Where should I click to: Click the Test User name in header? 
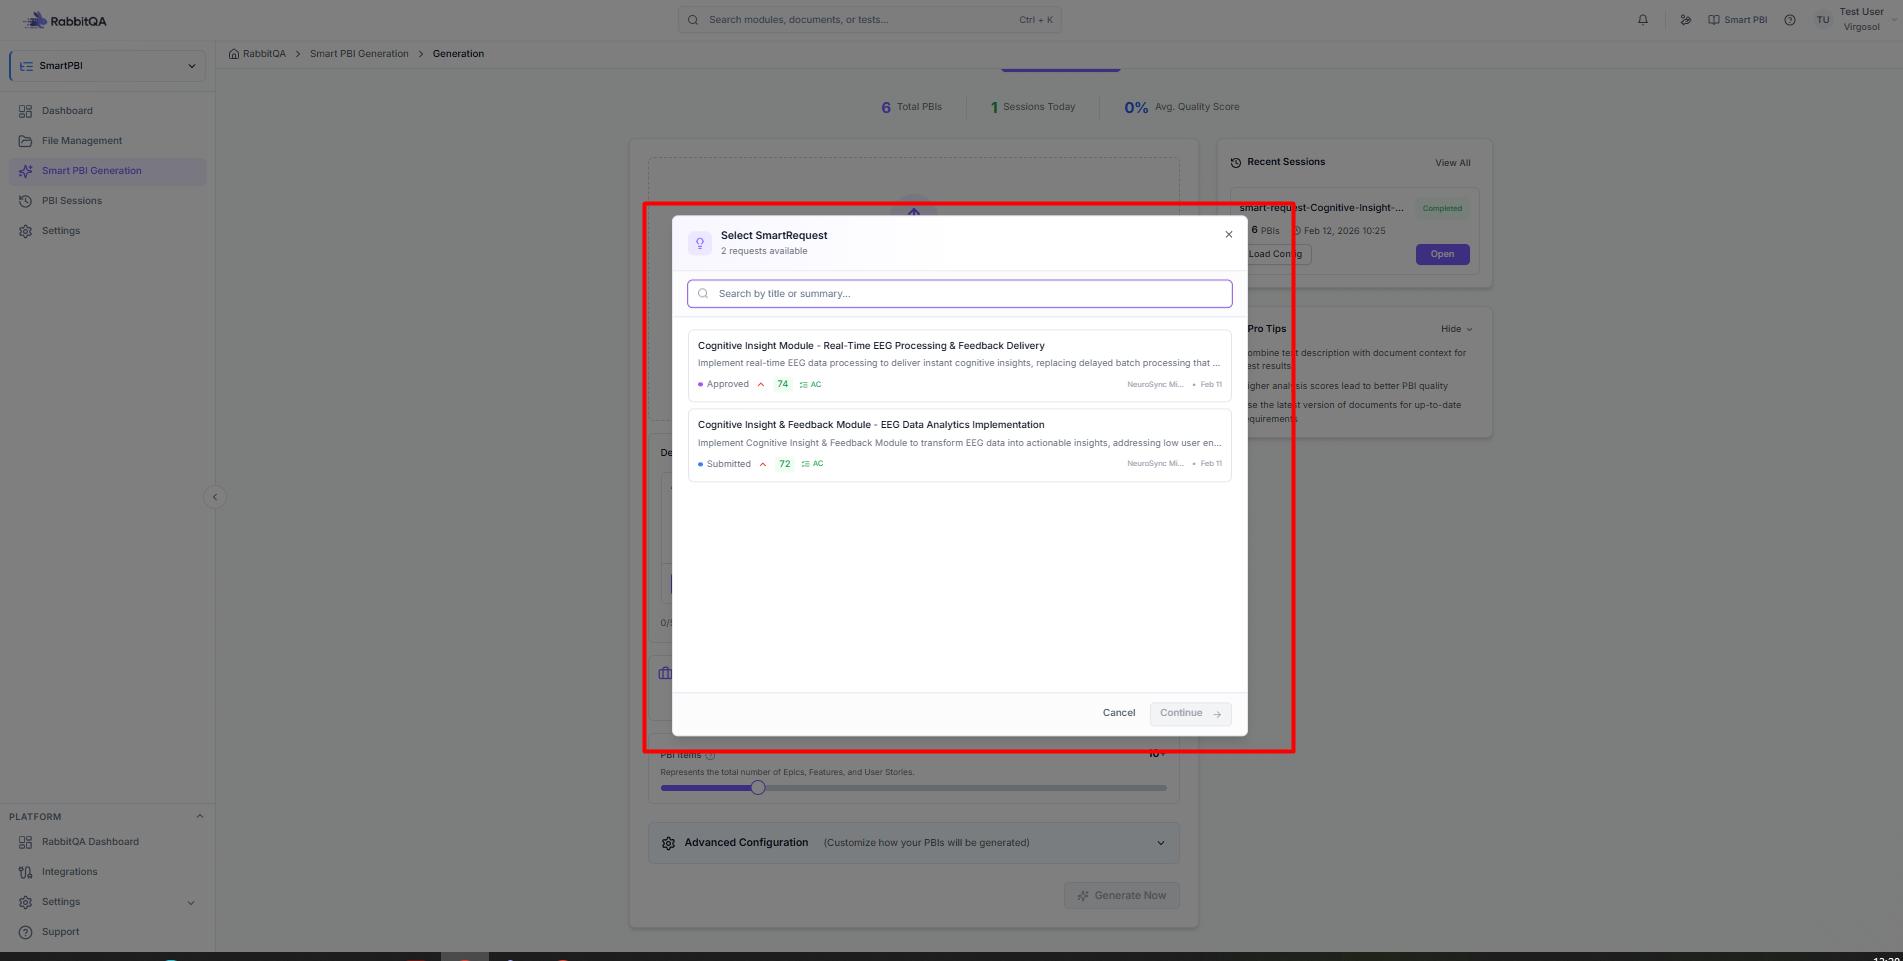(x=1861, y=12)
